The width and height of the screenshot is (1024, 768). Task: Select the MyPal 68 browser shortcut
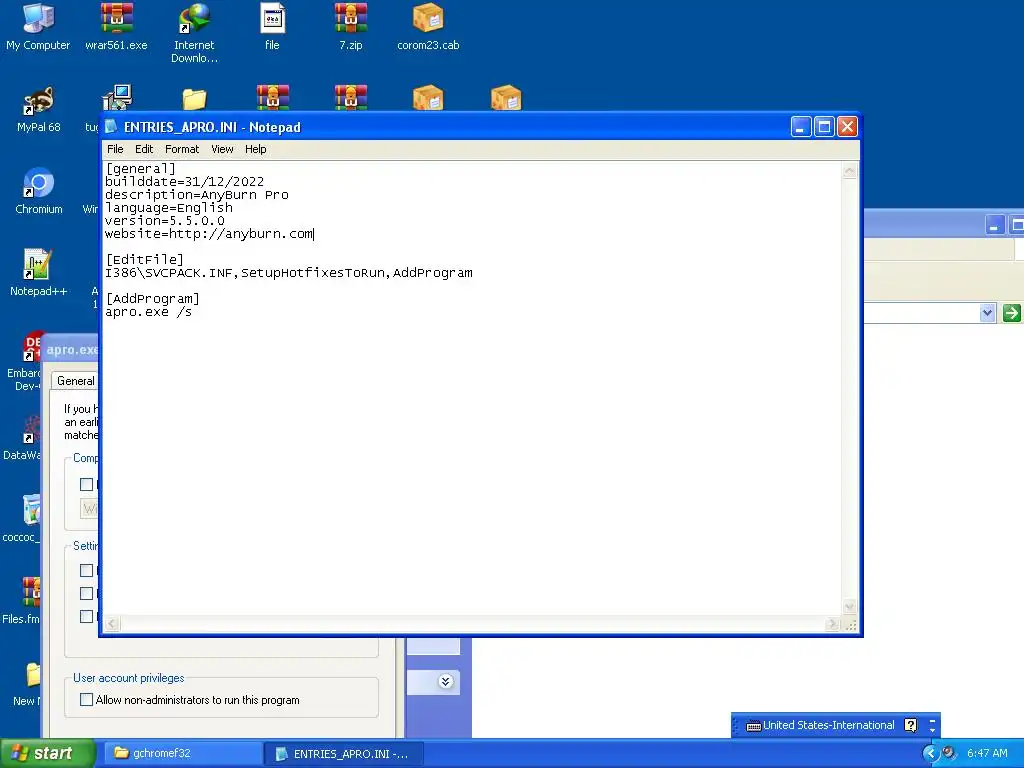tap(38, 110)
